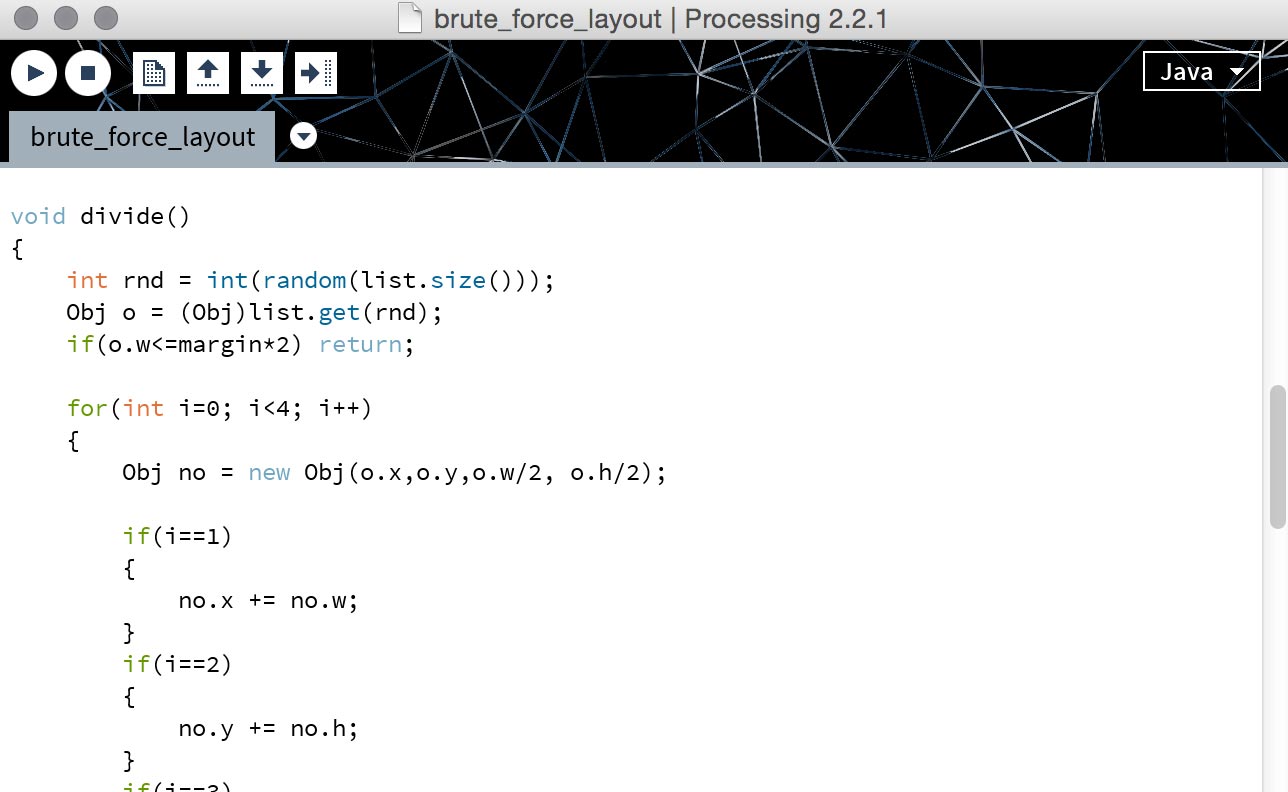This screenshot has height=792, width=1288.
Task: Open a sketch using the up-arrow icon
Action: (x=208, y=73)
